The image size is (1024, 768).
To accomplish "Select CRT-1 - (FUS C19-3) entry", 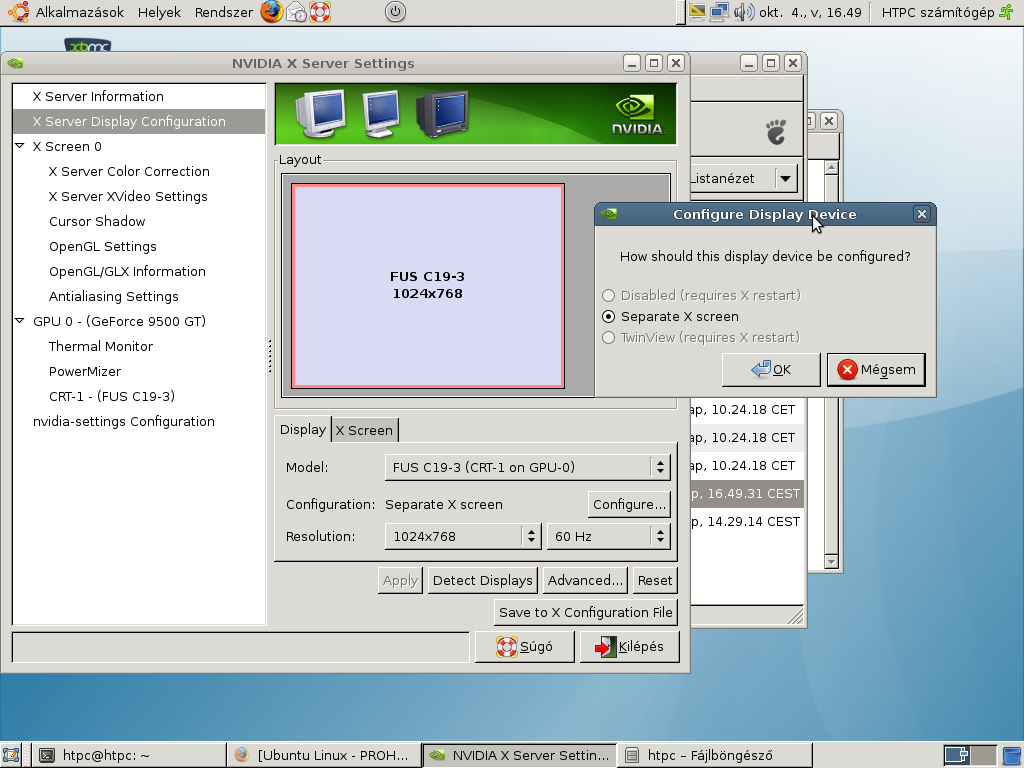I will [x=112, y=396].
